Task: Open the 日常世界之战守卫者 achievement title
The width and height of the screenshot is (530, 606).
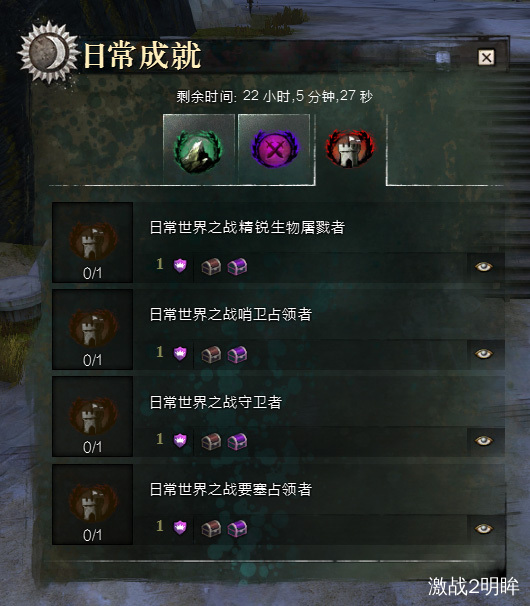Action: click(216, 402)
